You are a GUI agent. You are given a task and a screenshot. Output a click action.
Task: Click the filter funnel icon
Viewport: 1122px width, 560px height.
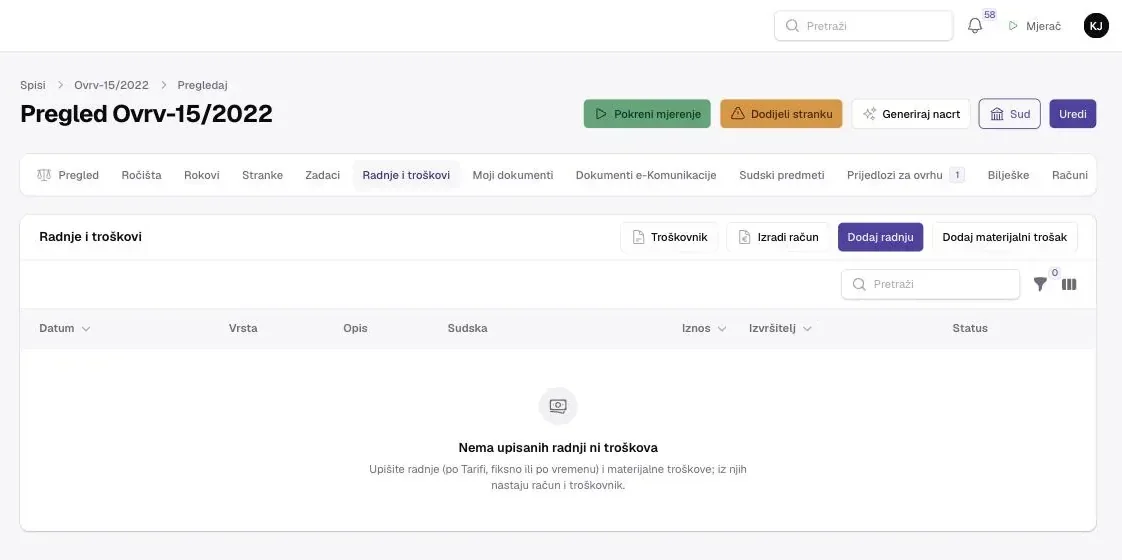pos(1040,284)
